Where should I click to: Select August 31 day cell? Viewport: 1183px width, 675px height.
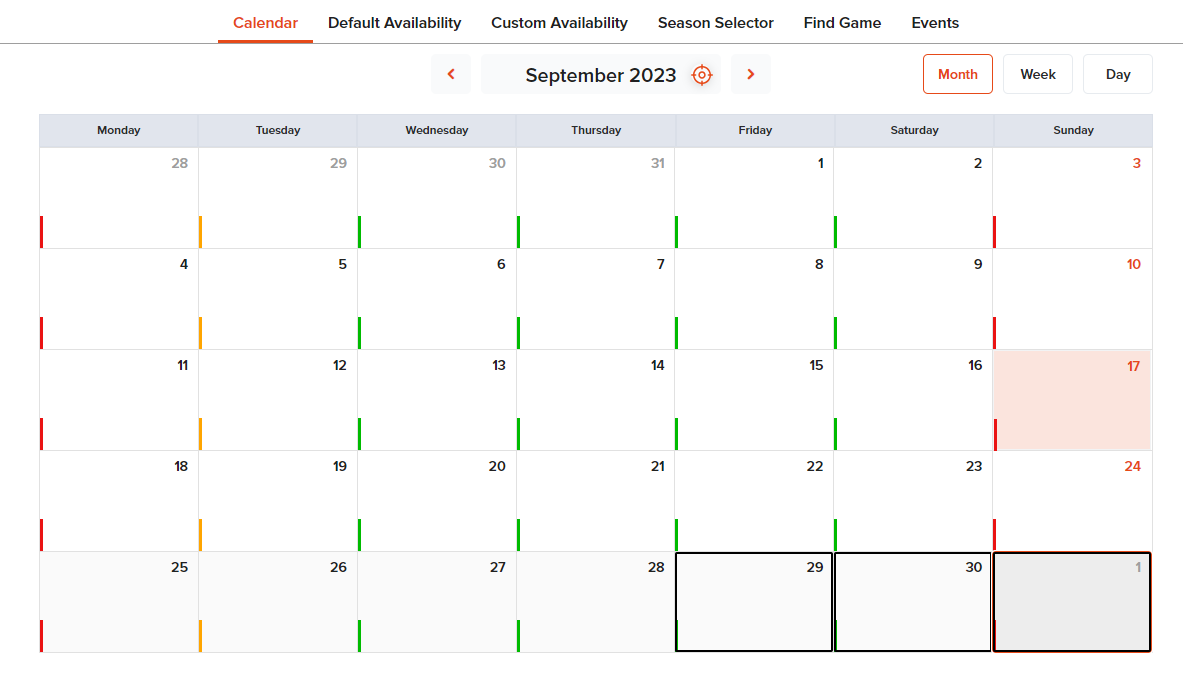596,198
